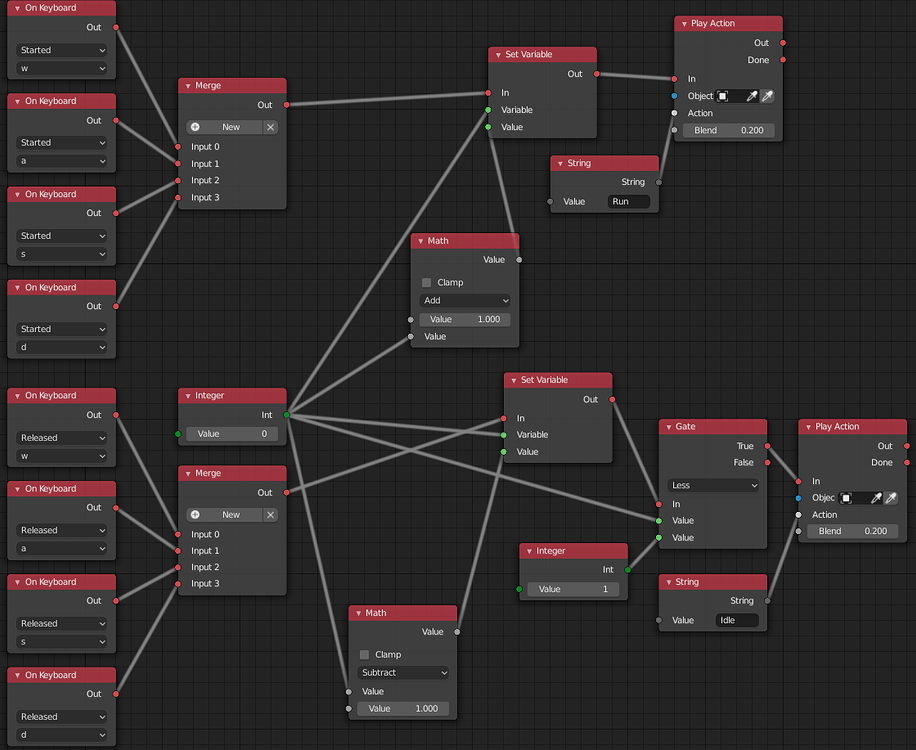Click the eyedropper icon in top Play Action Object field
This screenshot has height=750, width=916.
(x=752, y=96)
